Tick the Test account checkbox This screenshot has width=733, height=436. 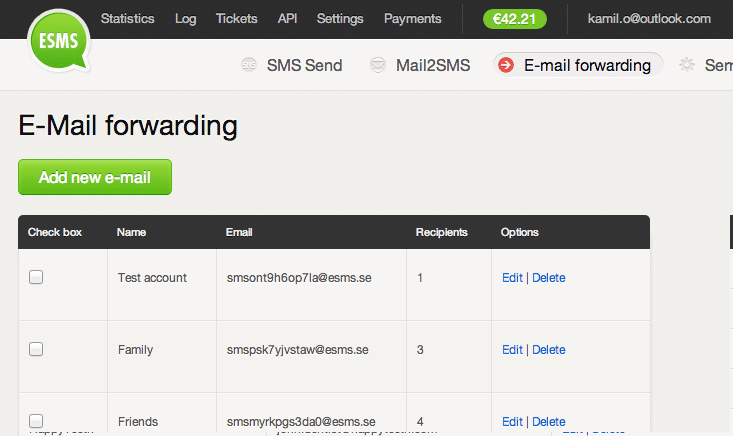[x=36, y=277]
